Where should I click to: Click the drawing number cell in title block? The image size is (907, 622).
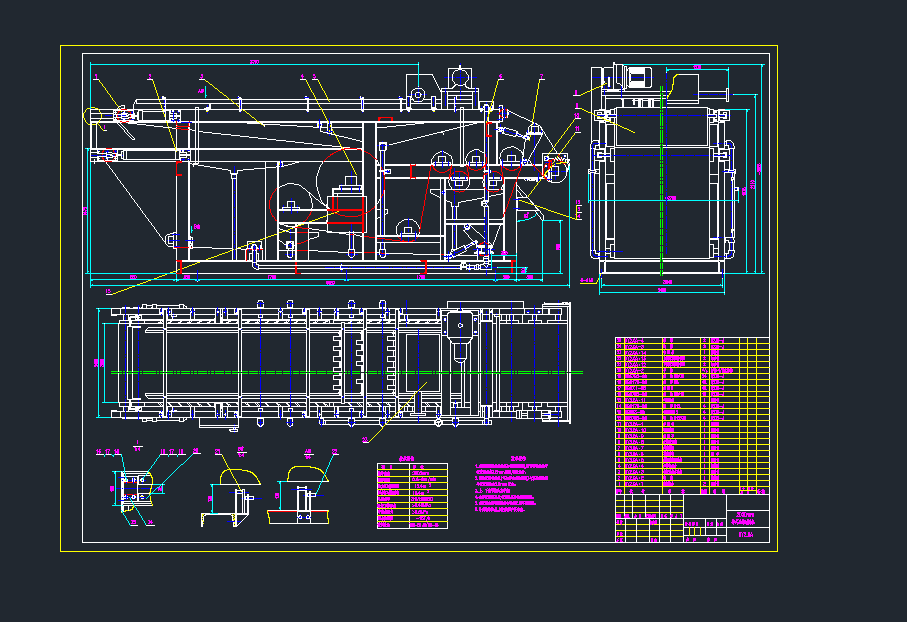[745, 535]
